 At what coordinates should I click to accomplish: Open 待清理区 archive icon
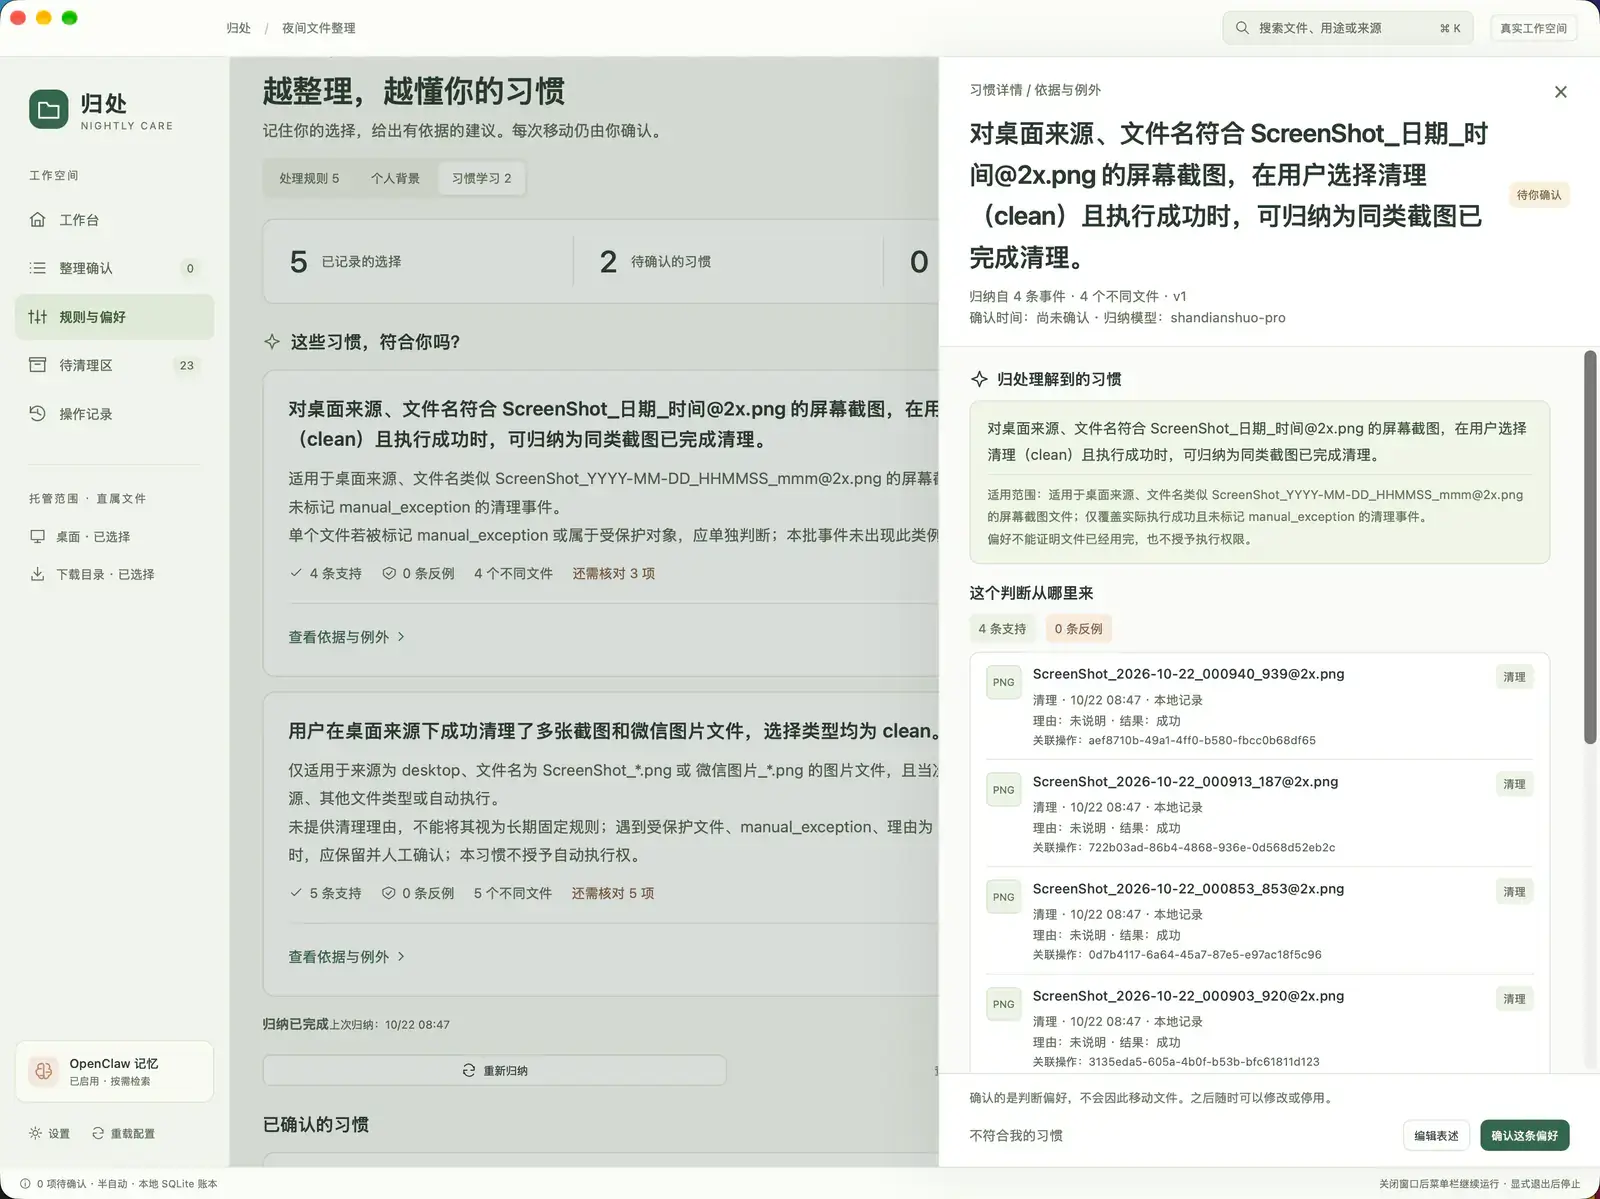click(38, 365)
